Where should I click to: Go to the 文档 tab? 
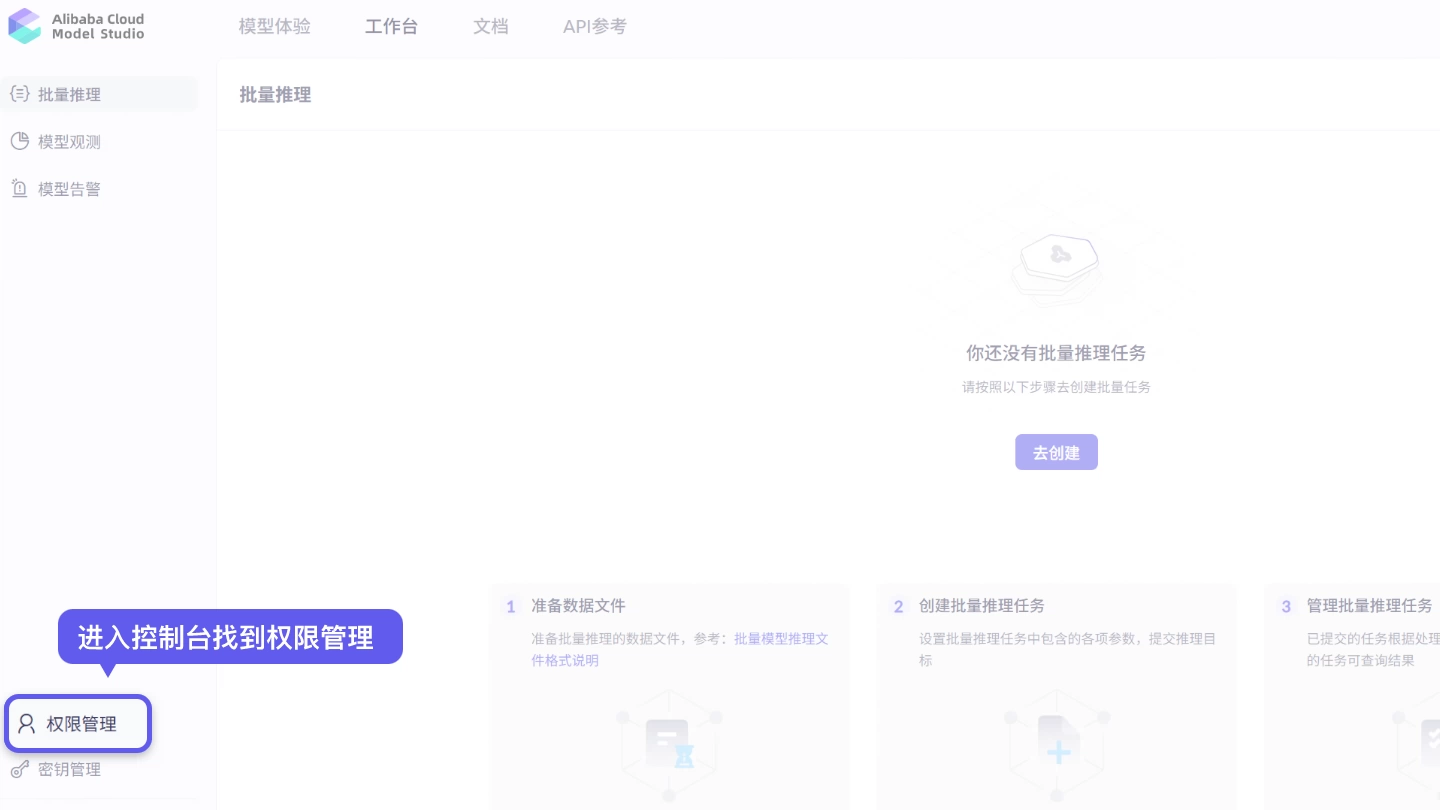click(491, 27)
